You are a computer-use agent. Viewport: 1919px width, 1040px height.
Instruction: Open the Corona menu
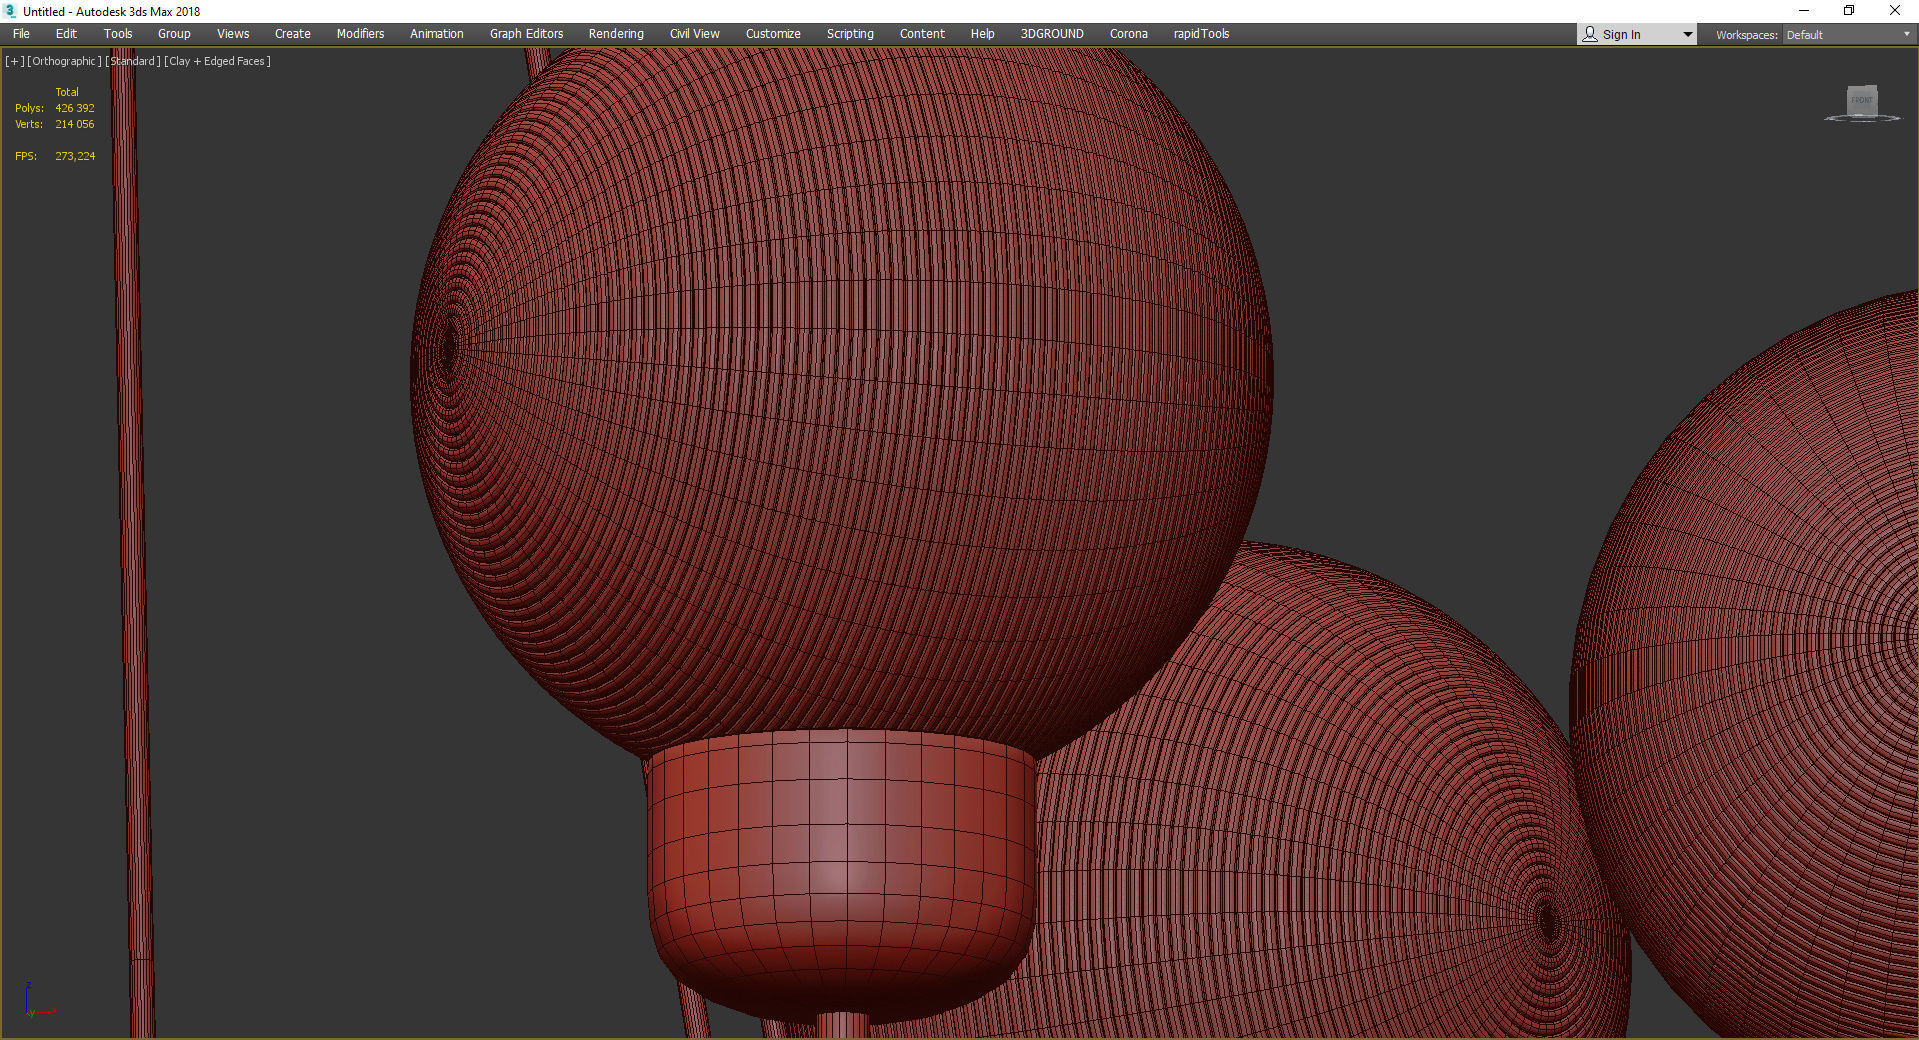pos(1129,34)
